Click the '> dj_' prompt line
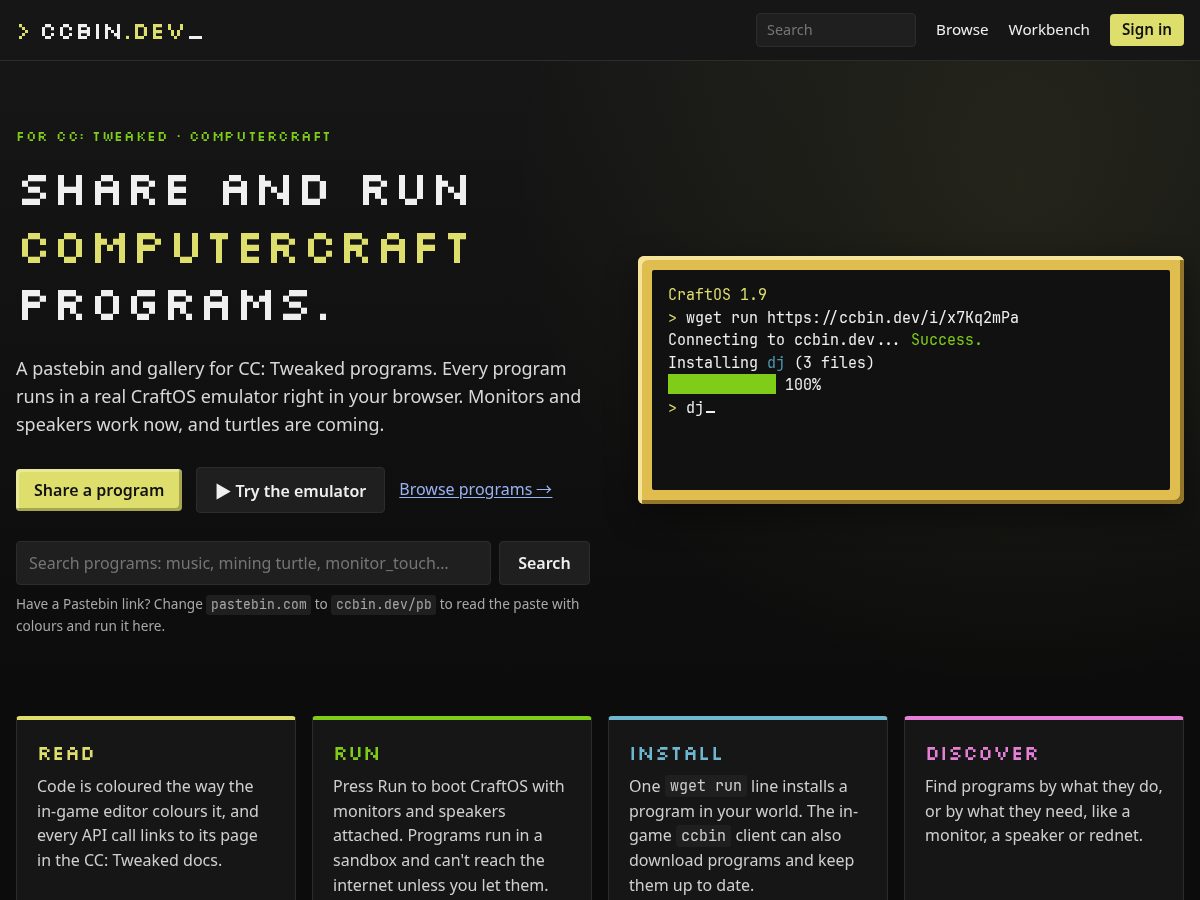 point(691,408)
